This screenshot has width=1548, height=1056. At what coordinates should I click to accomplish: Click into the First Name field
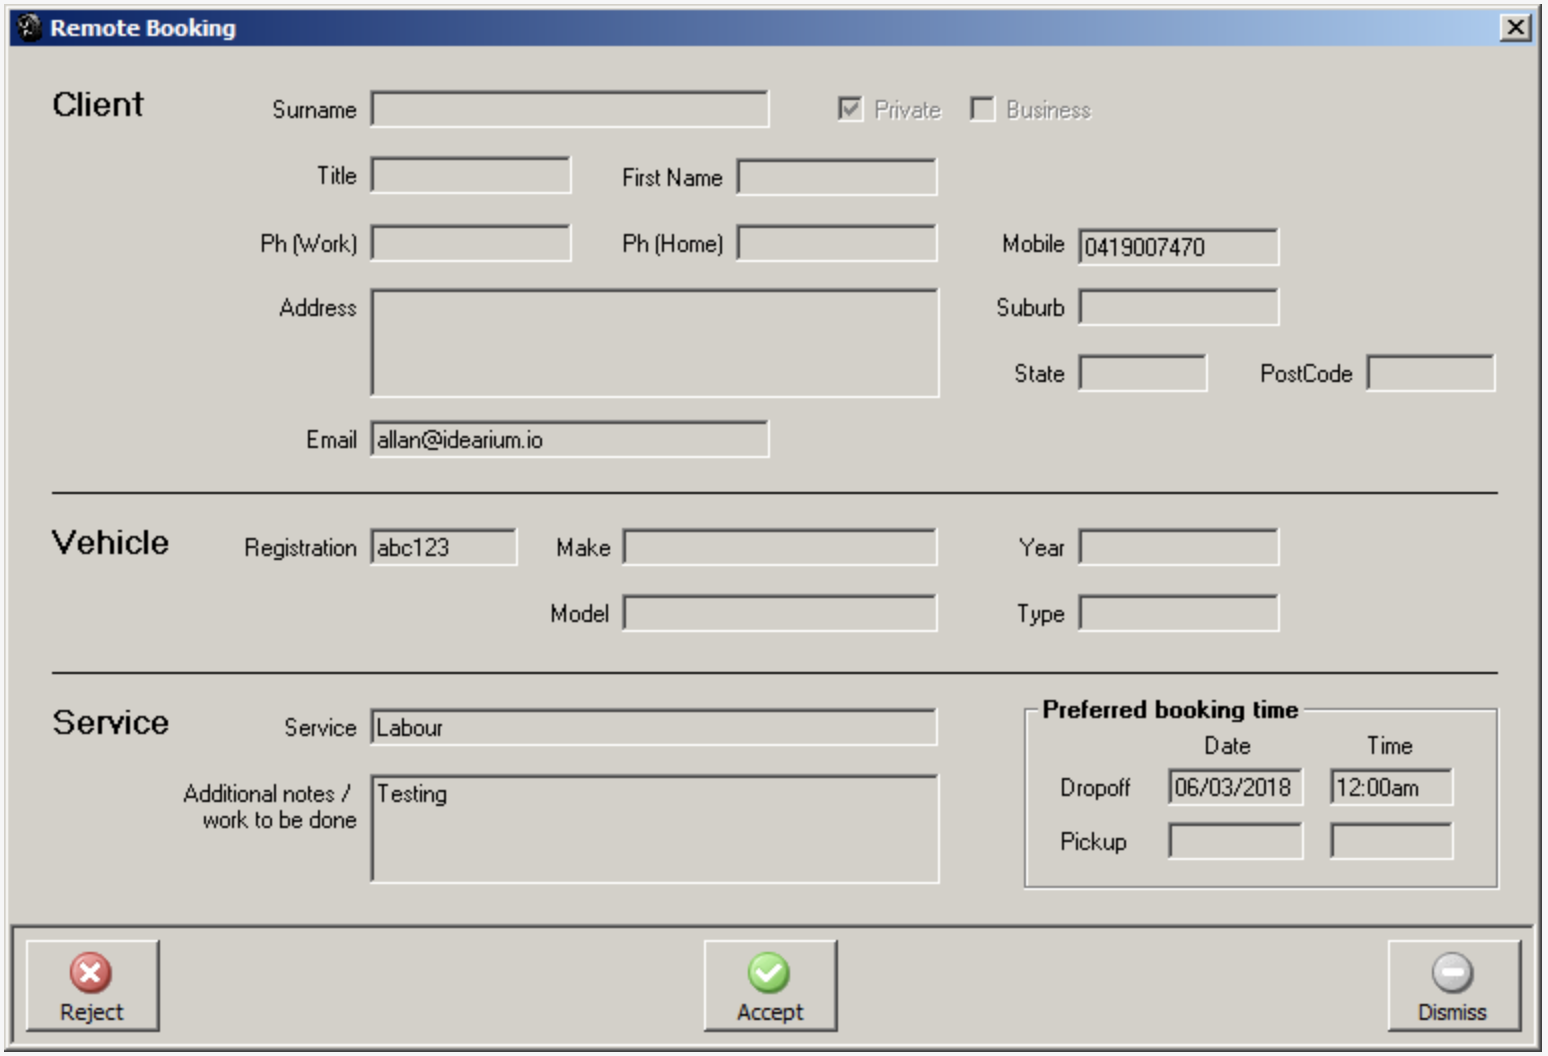[x=836, y=177]
